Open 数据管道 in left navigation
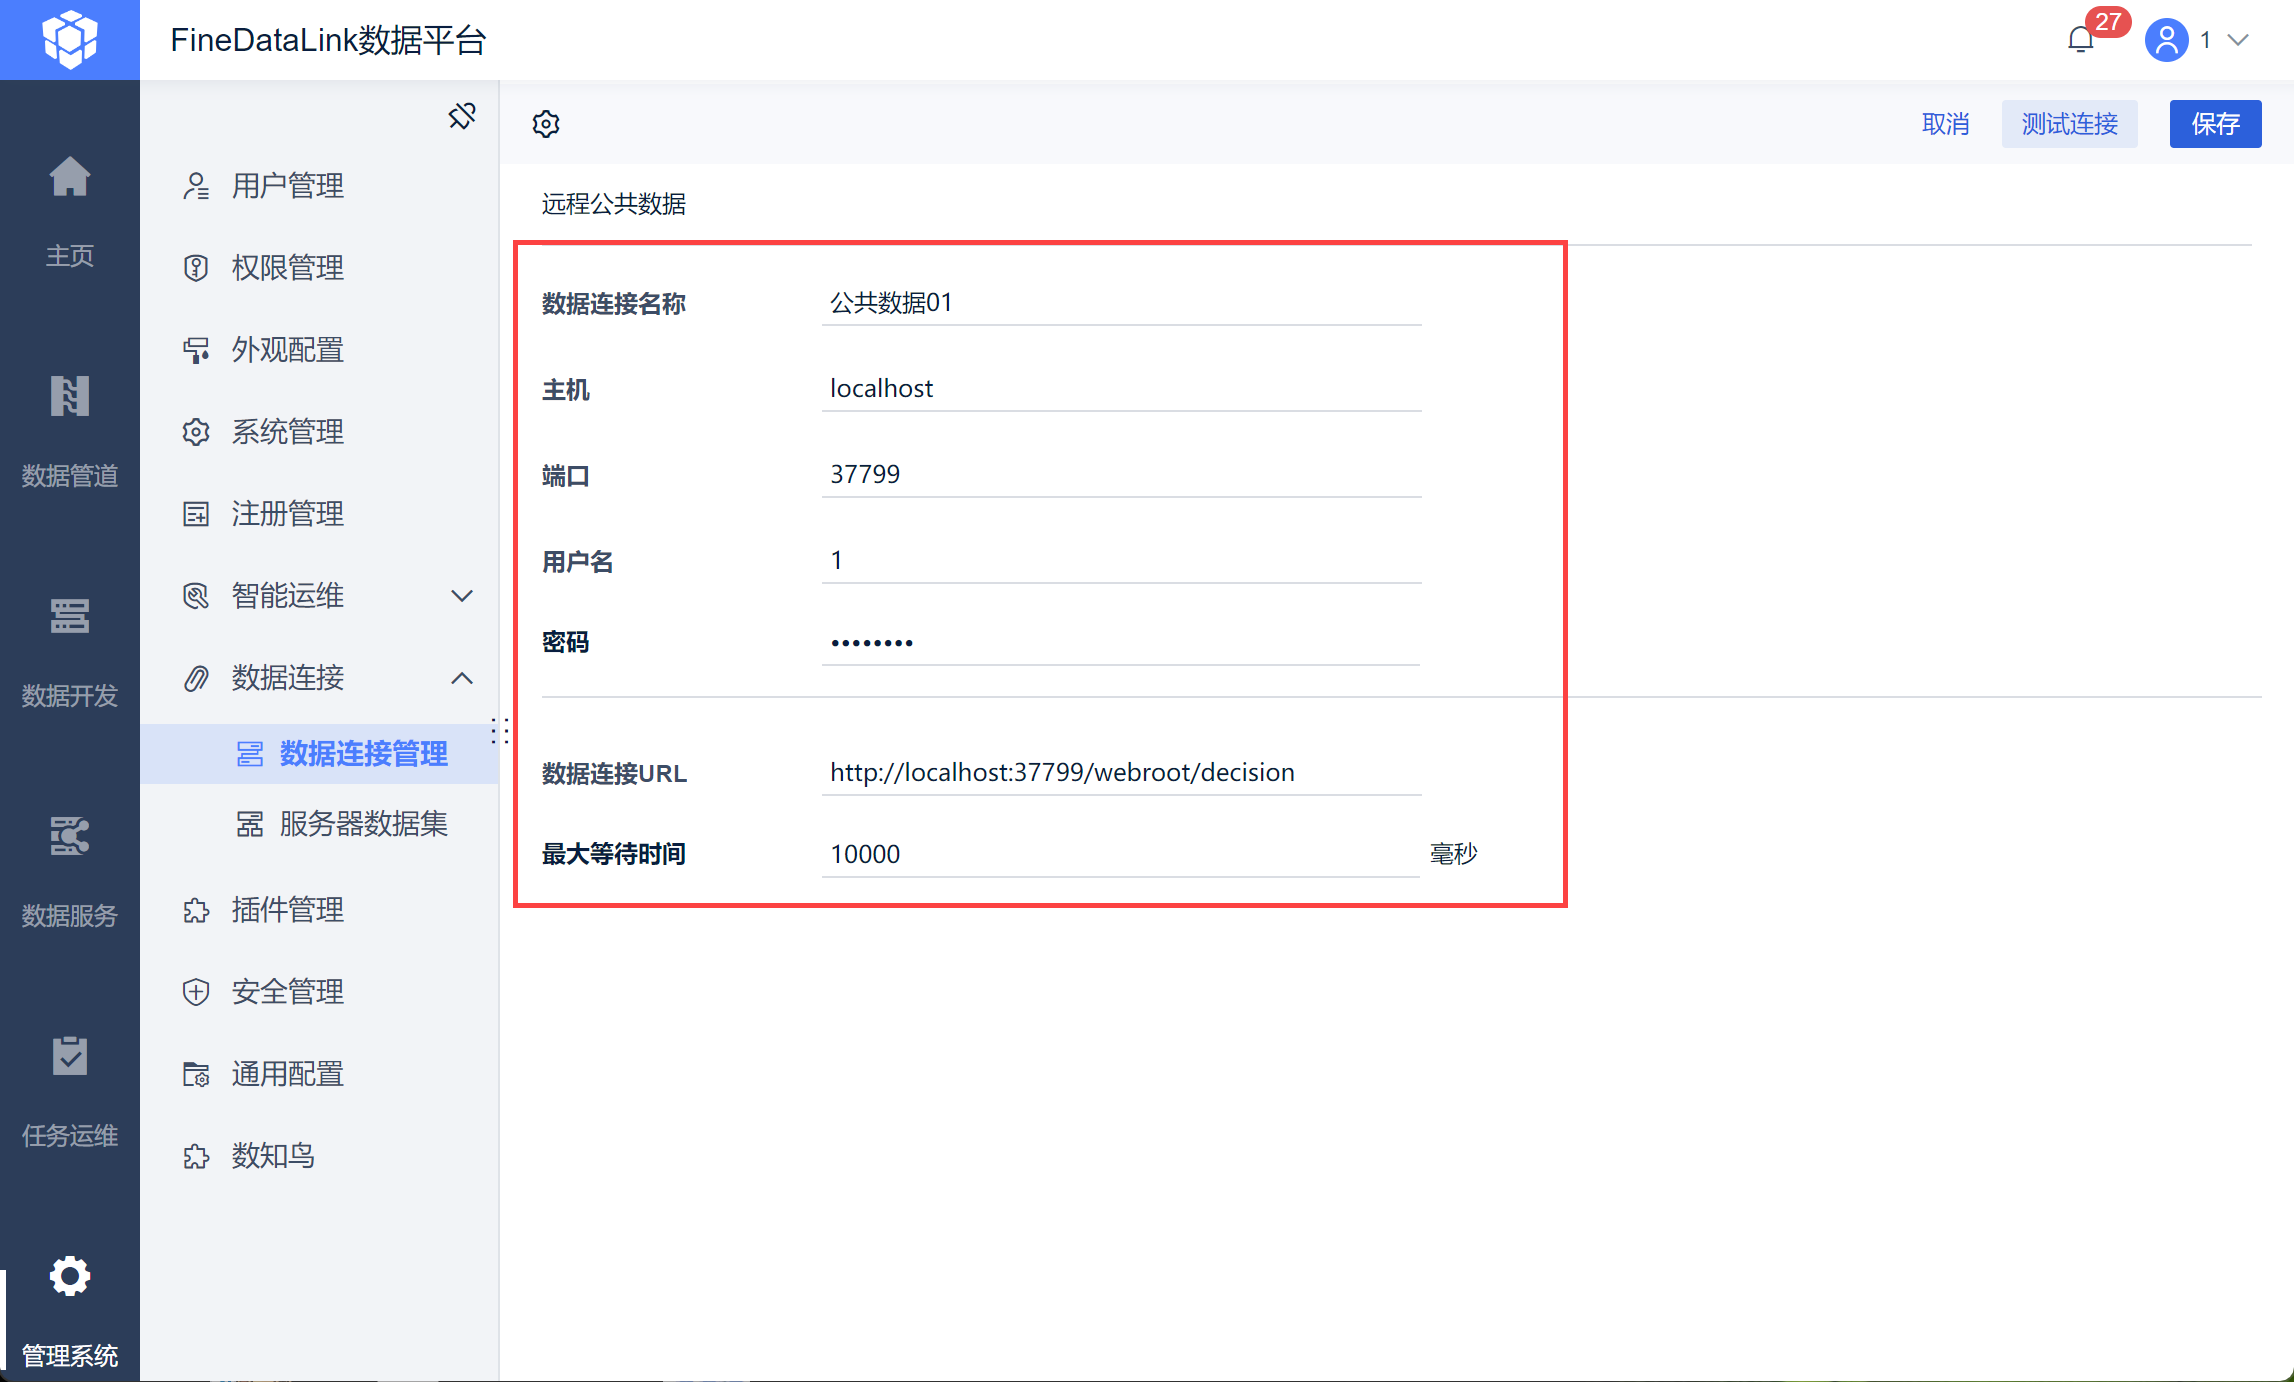The width and height of the screenshot is (2294, 1382). point(70,398)
